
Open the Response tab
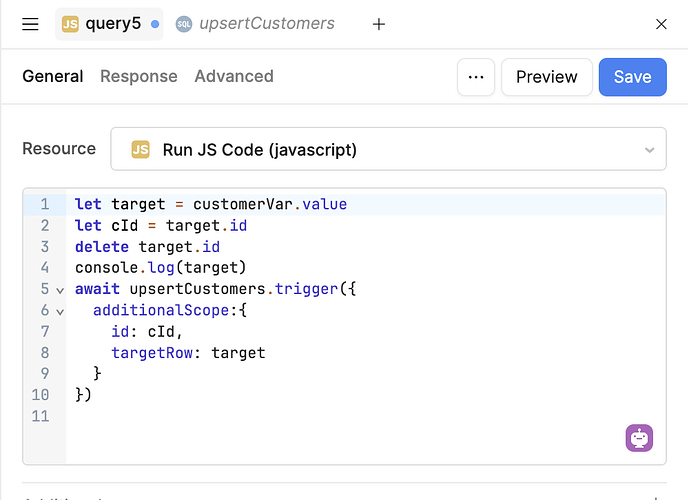pyautogui.click(x=139, y=76)
